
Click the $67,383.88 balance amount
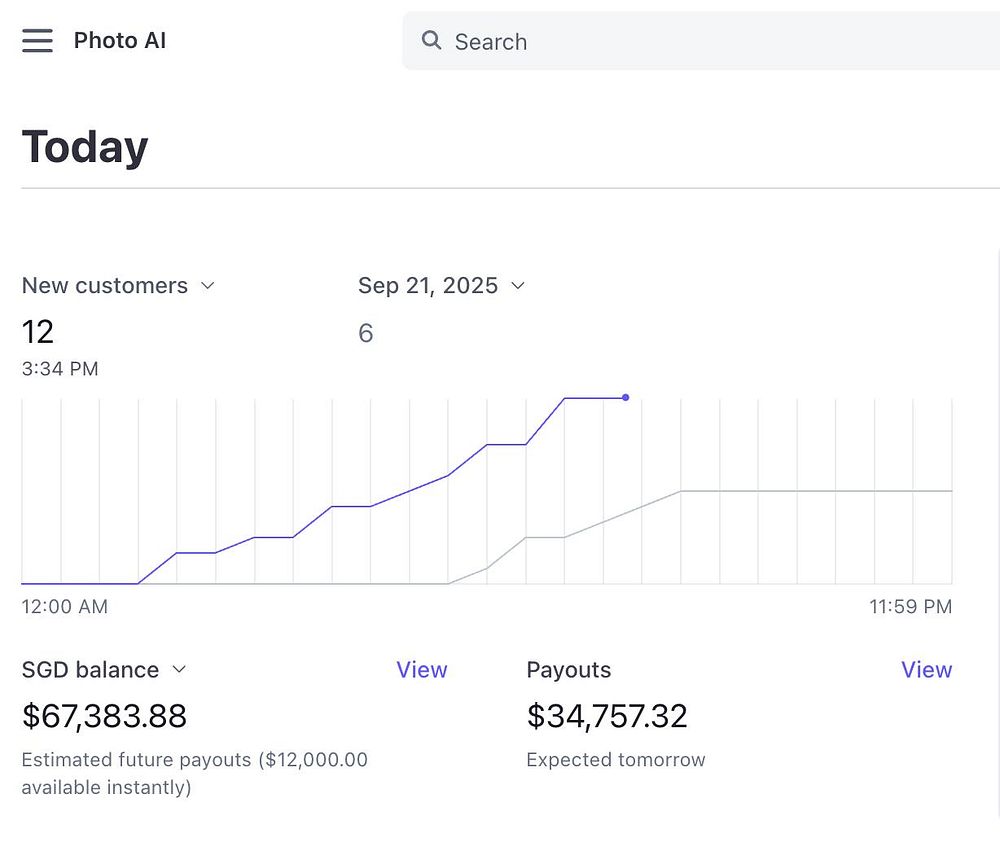point(104,716)
